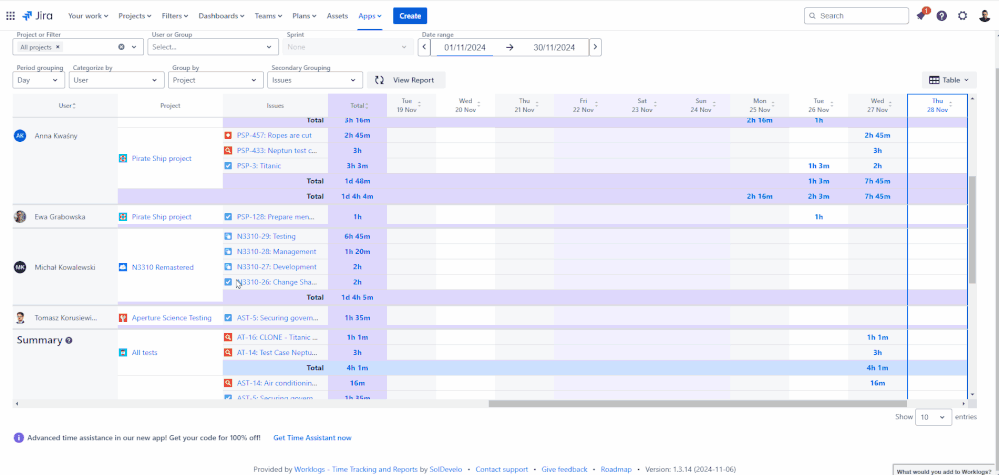
Task: Open the help question mark icon
Action: 941,16
